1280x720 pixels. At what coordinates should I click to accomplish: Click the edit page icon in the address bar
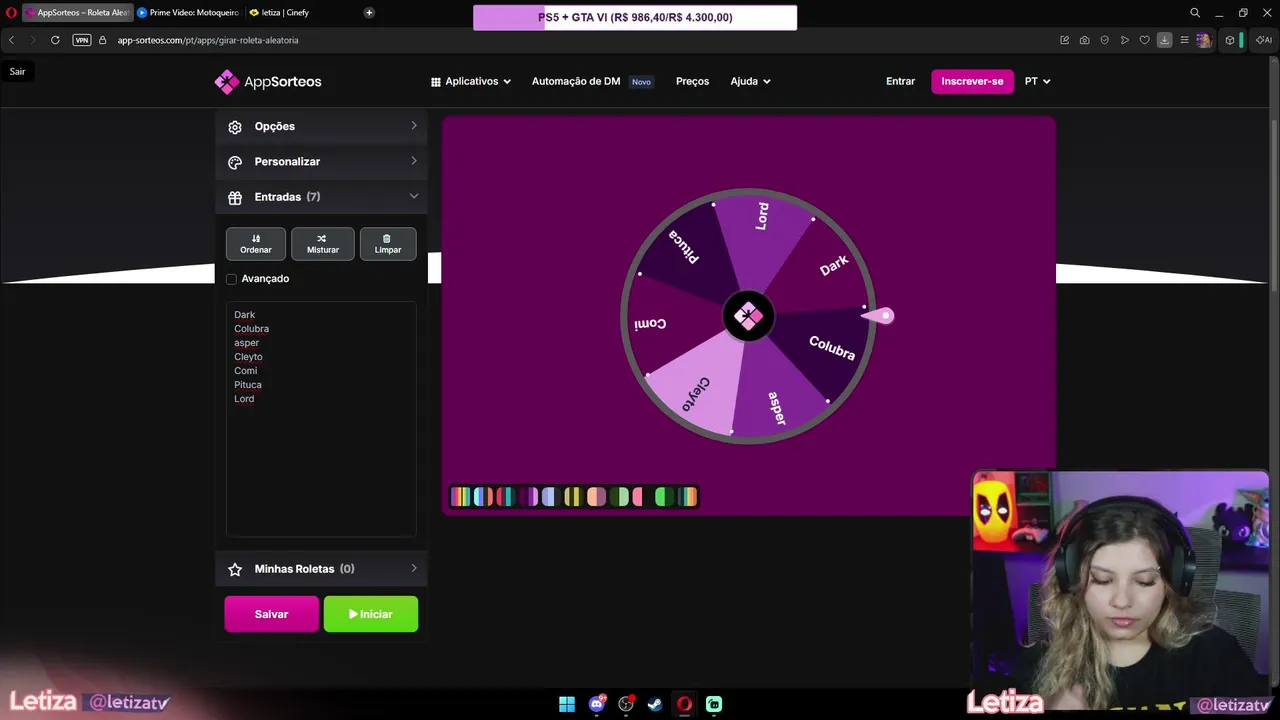(1064, 40)
